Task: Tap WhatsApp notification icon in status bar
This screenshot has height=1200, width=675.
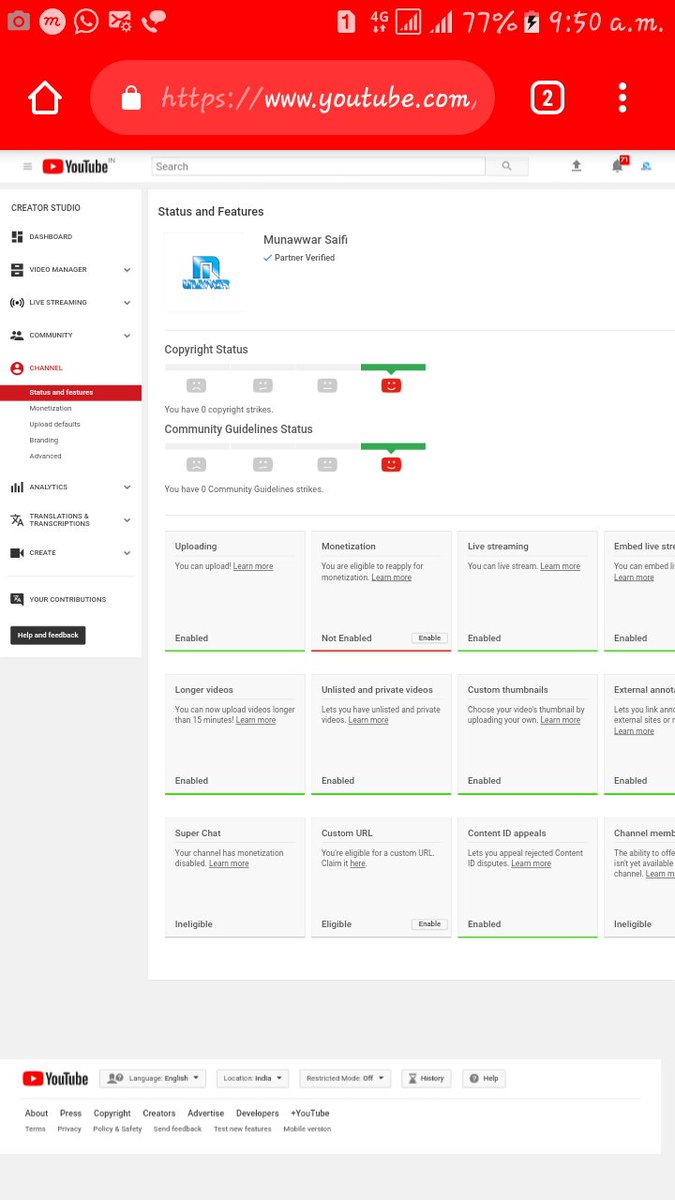Action: (x=86, y=21)
